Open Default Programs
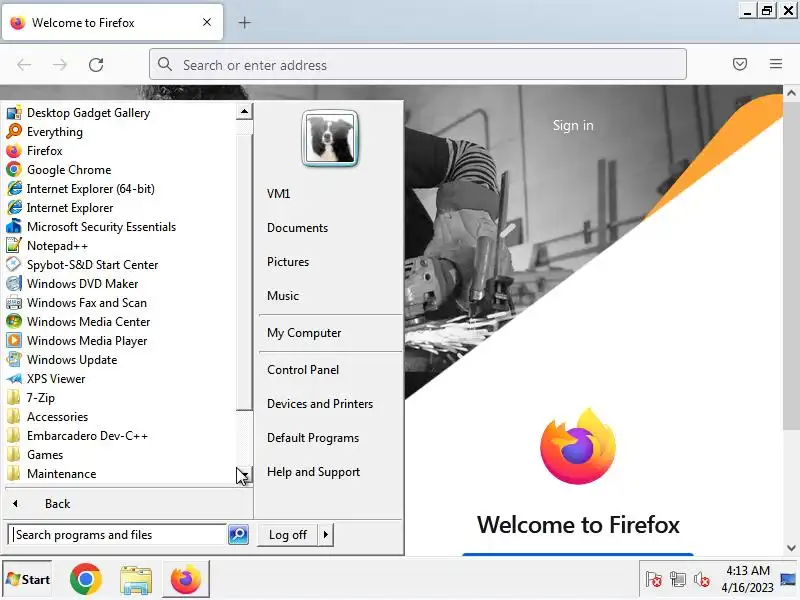This screenshot has width=800, height=600. (x=313, y=438)
